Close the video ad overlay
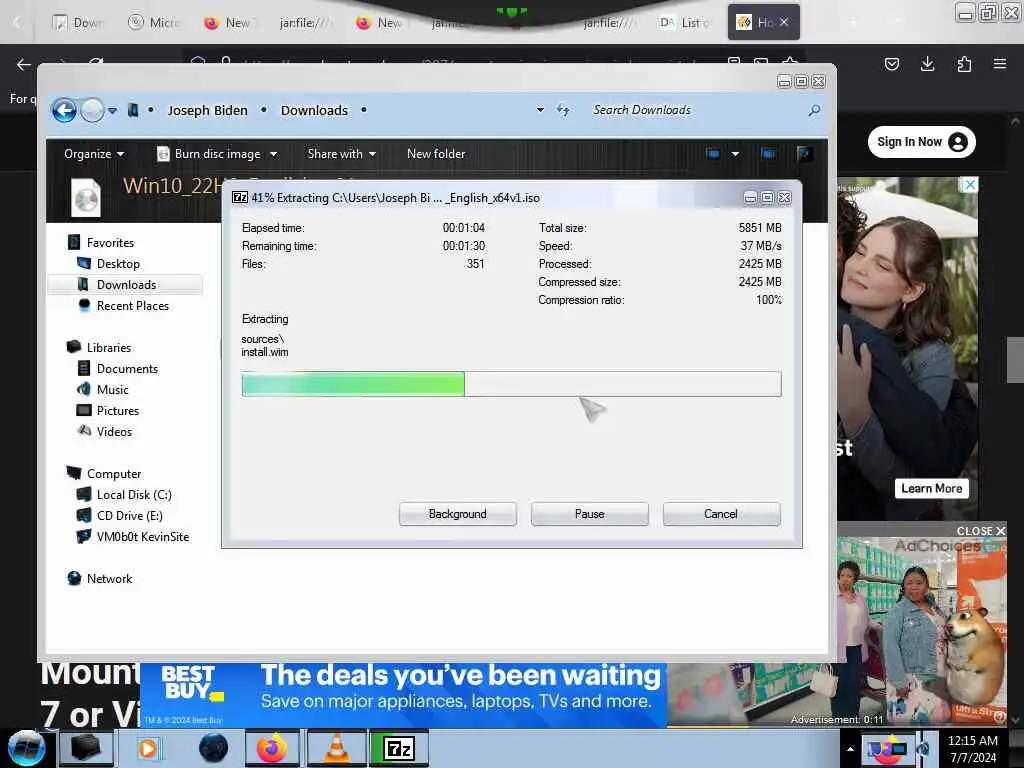The image size is (1024, 768). click(x=981, y=531)
